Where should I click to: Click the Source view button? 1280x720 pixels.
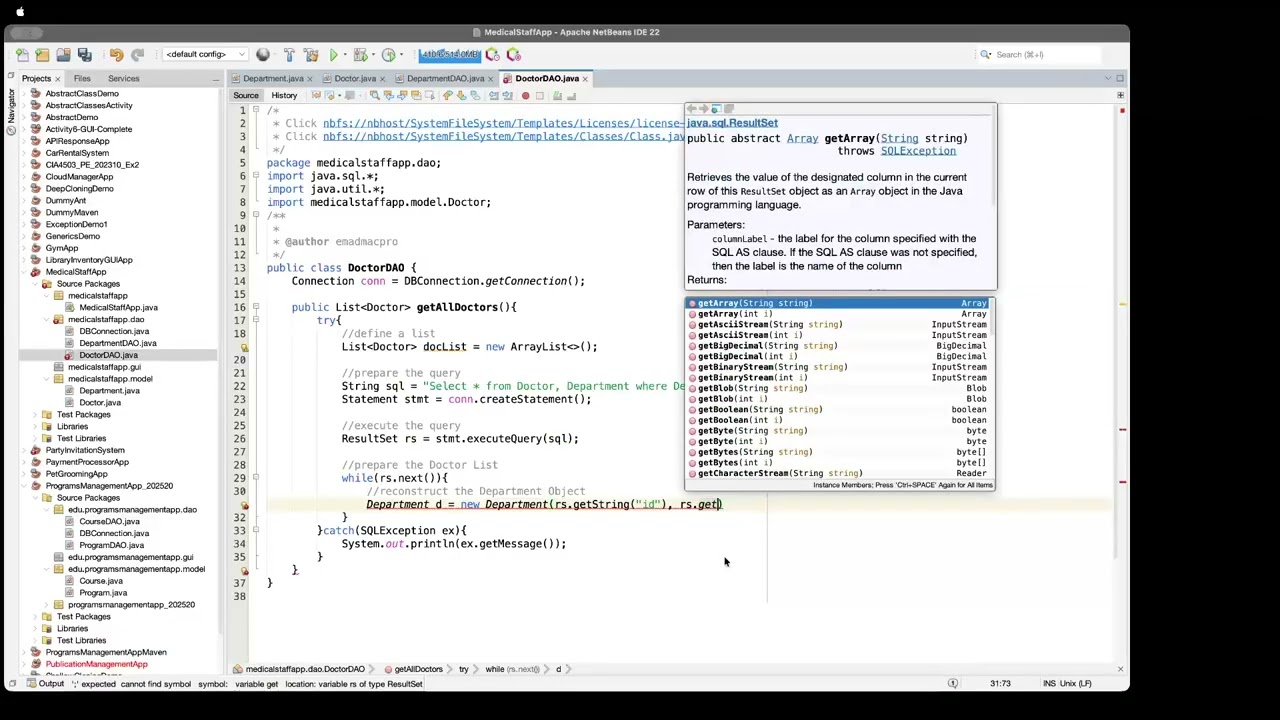coord(246,96)
